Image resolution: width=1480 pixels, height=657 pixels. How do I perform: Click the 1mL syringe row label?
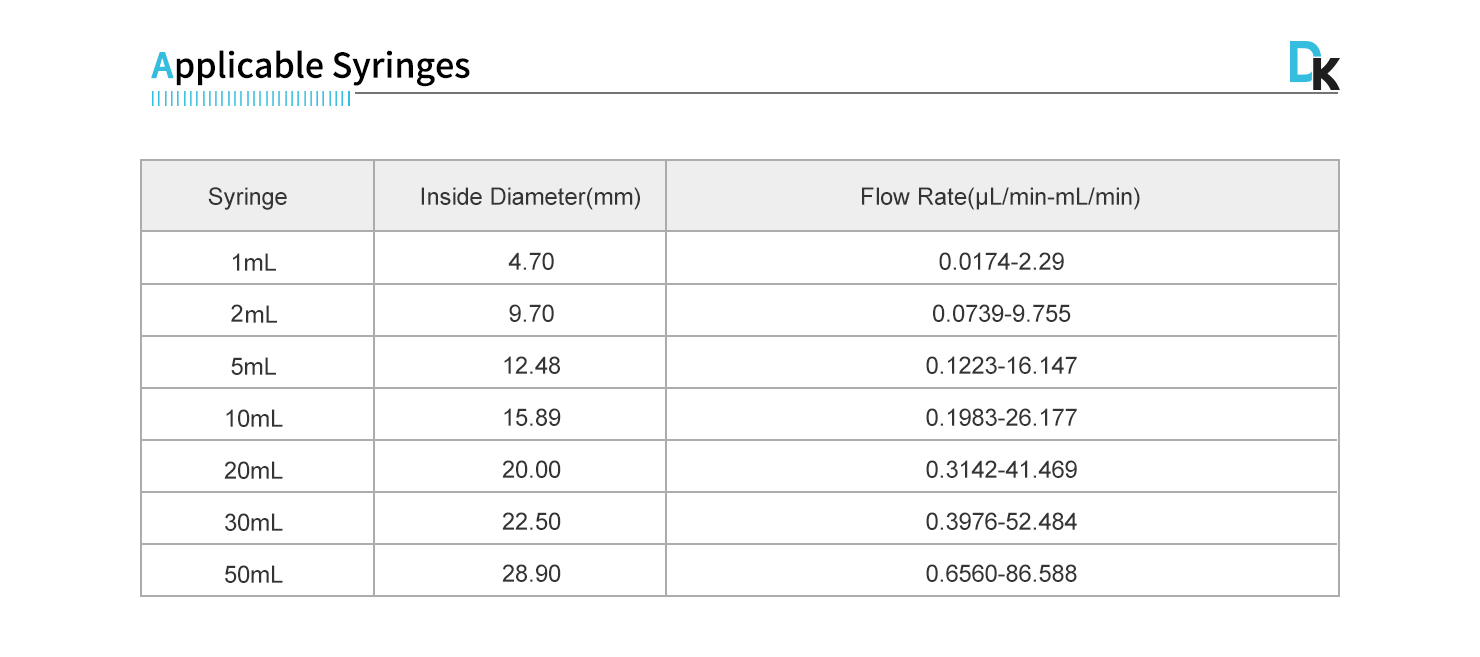254,263
